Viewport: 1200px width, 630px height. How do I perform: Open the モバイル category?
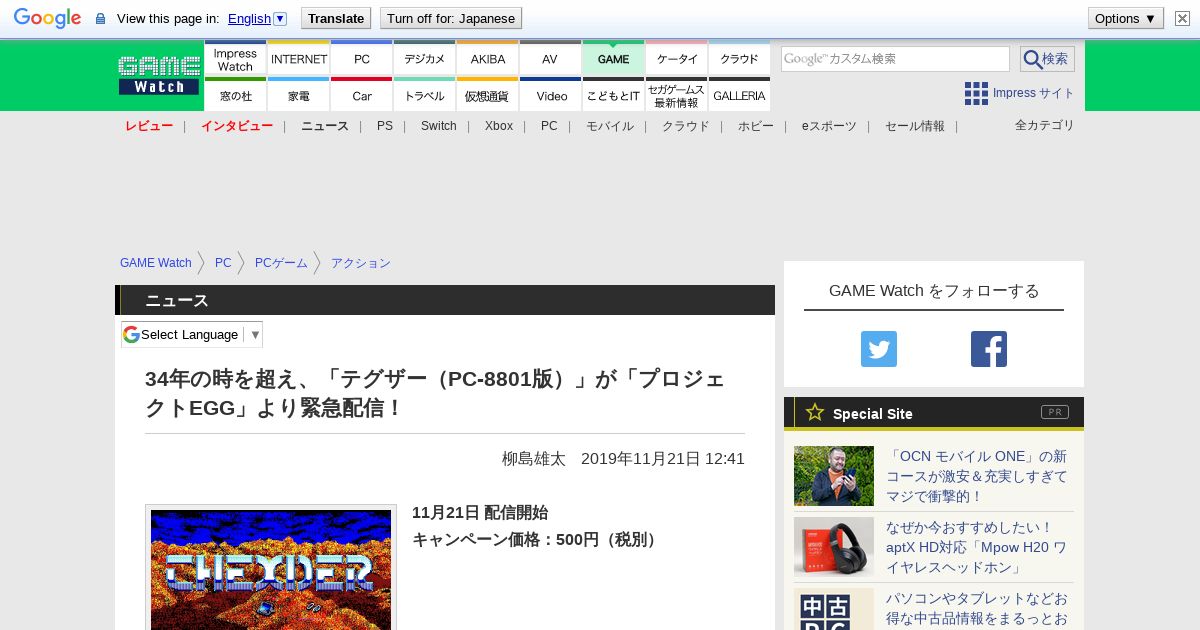610,126
